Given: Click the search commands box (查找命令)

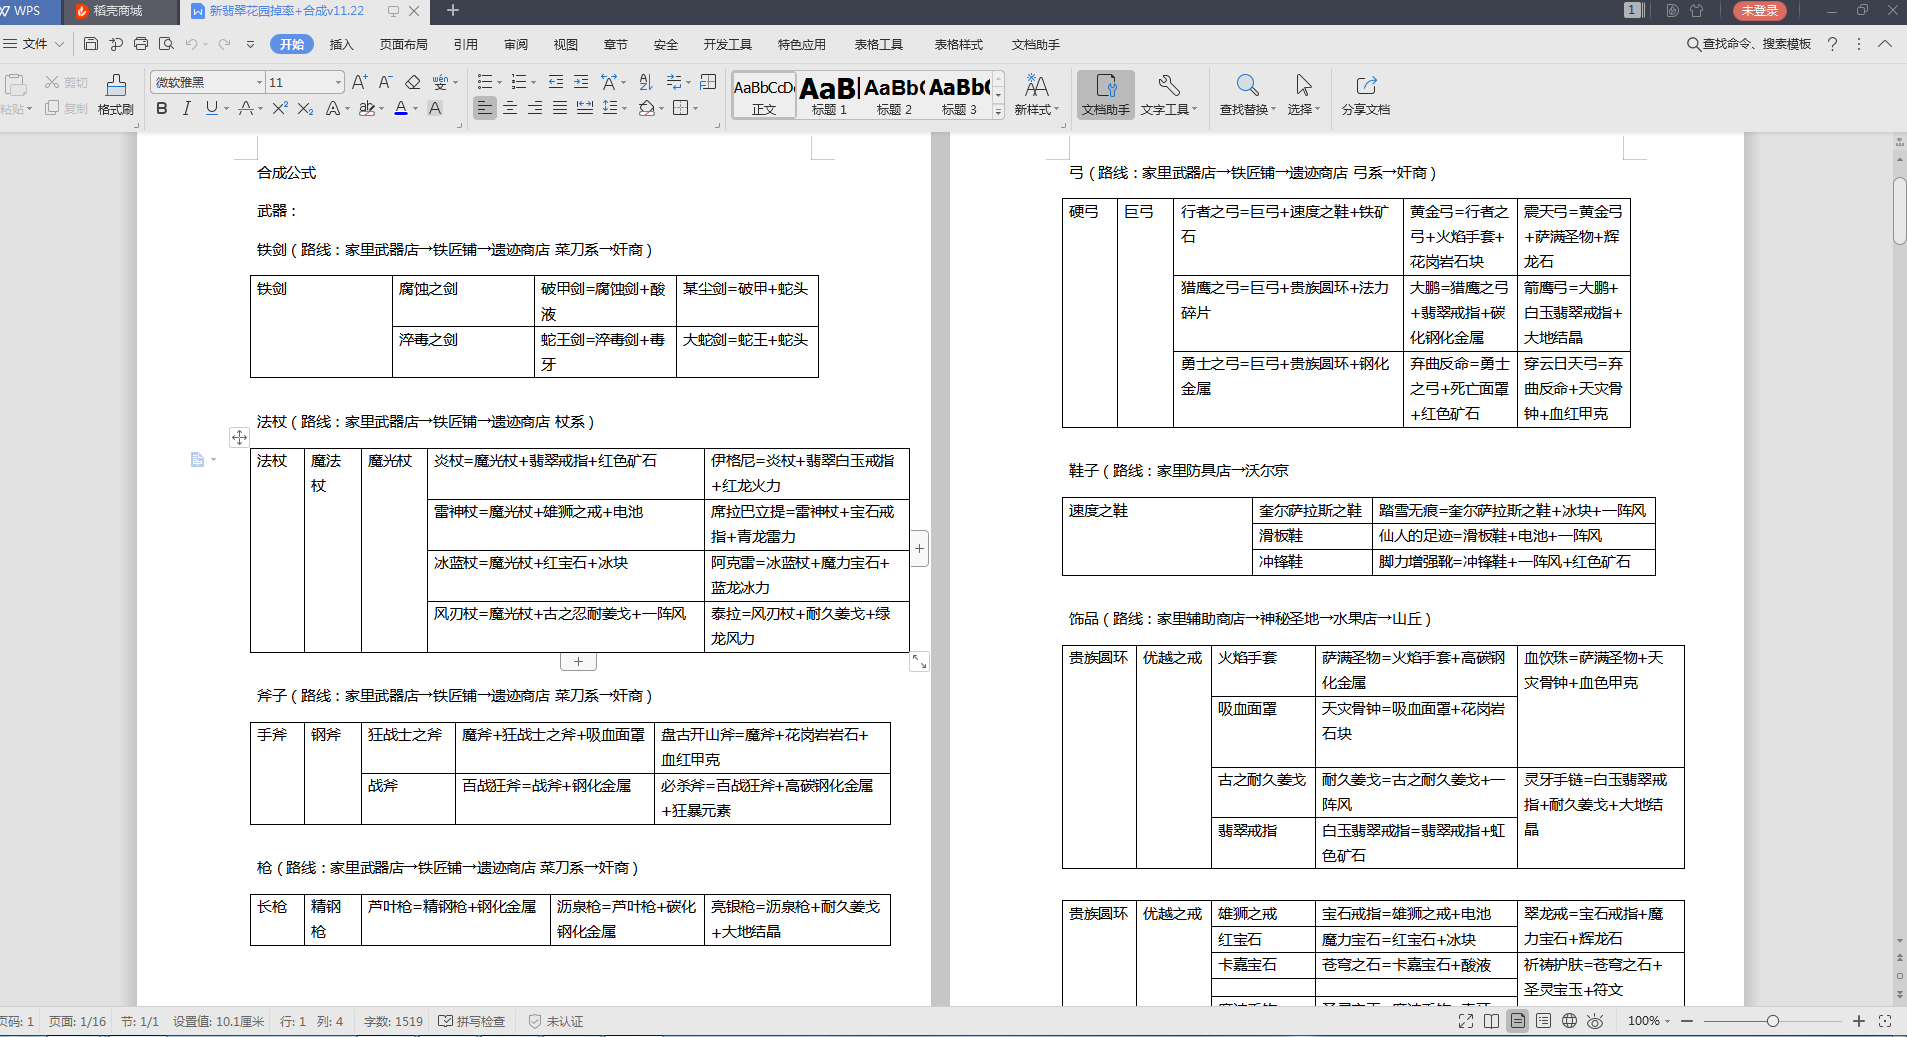Looking at the screenshot, I should point(1749,44).
